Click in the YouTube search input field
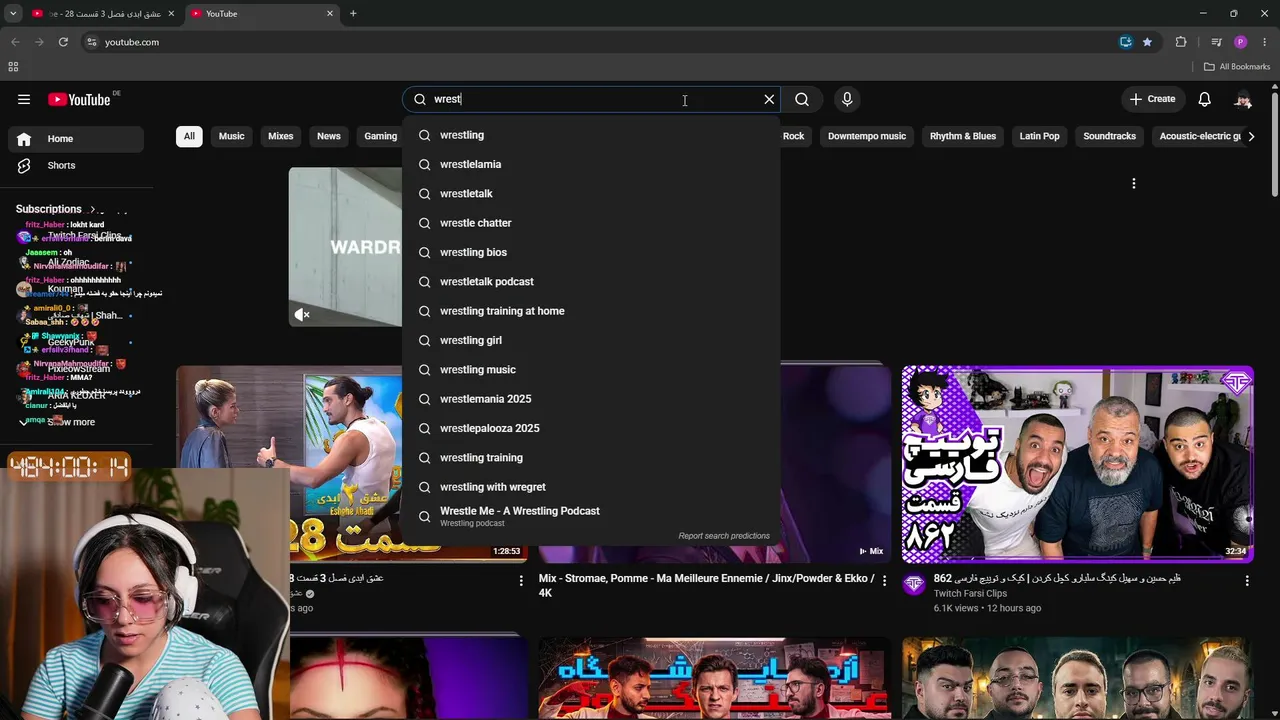This screenshot has height=720, width=1280. 593,99
